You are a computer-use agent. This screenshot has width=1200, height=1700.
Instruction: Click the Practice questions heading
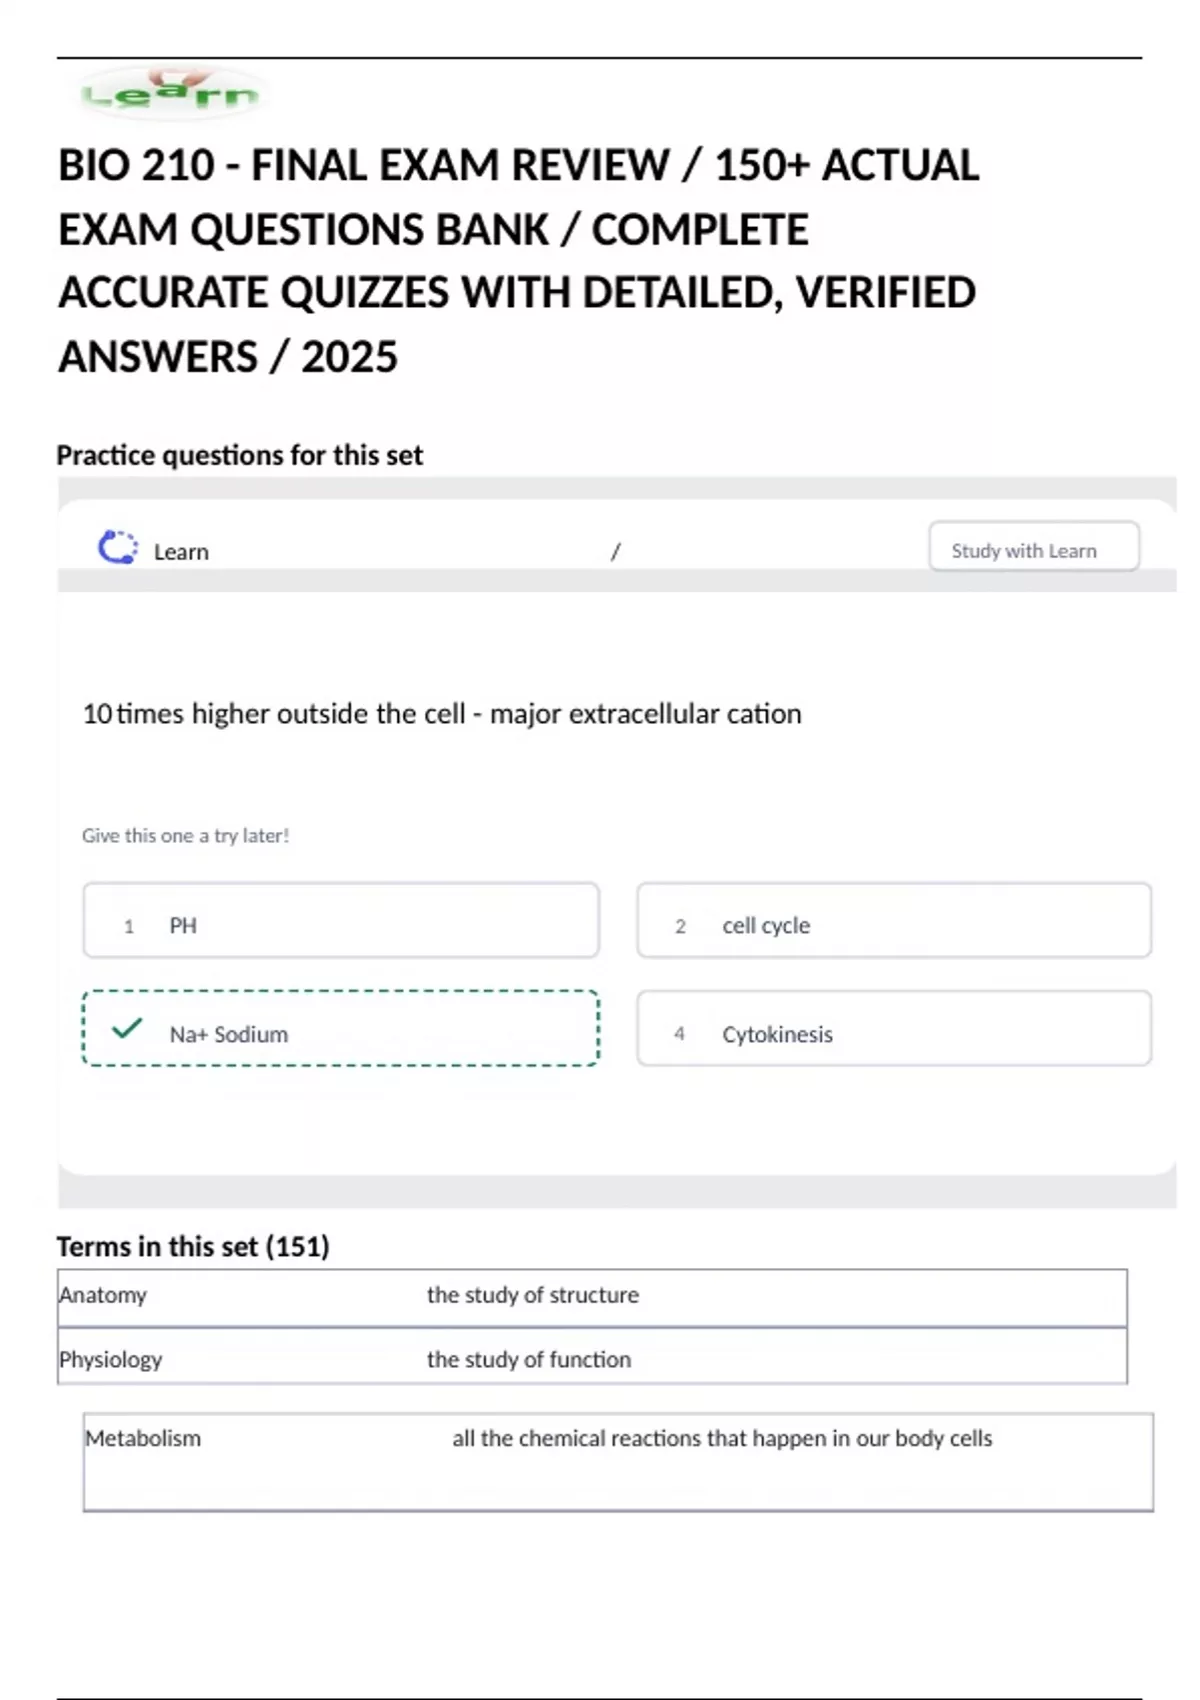(x=240, y=456)
